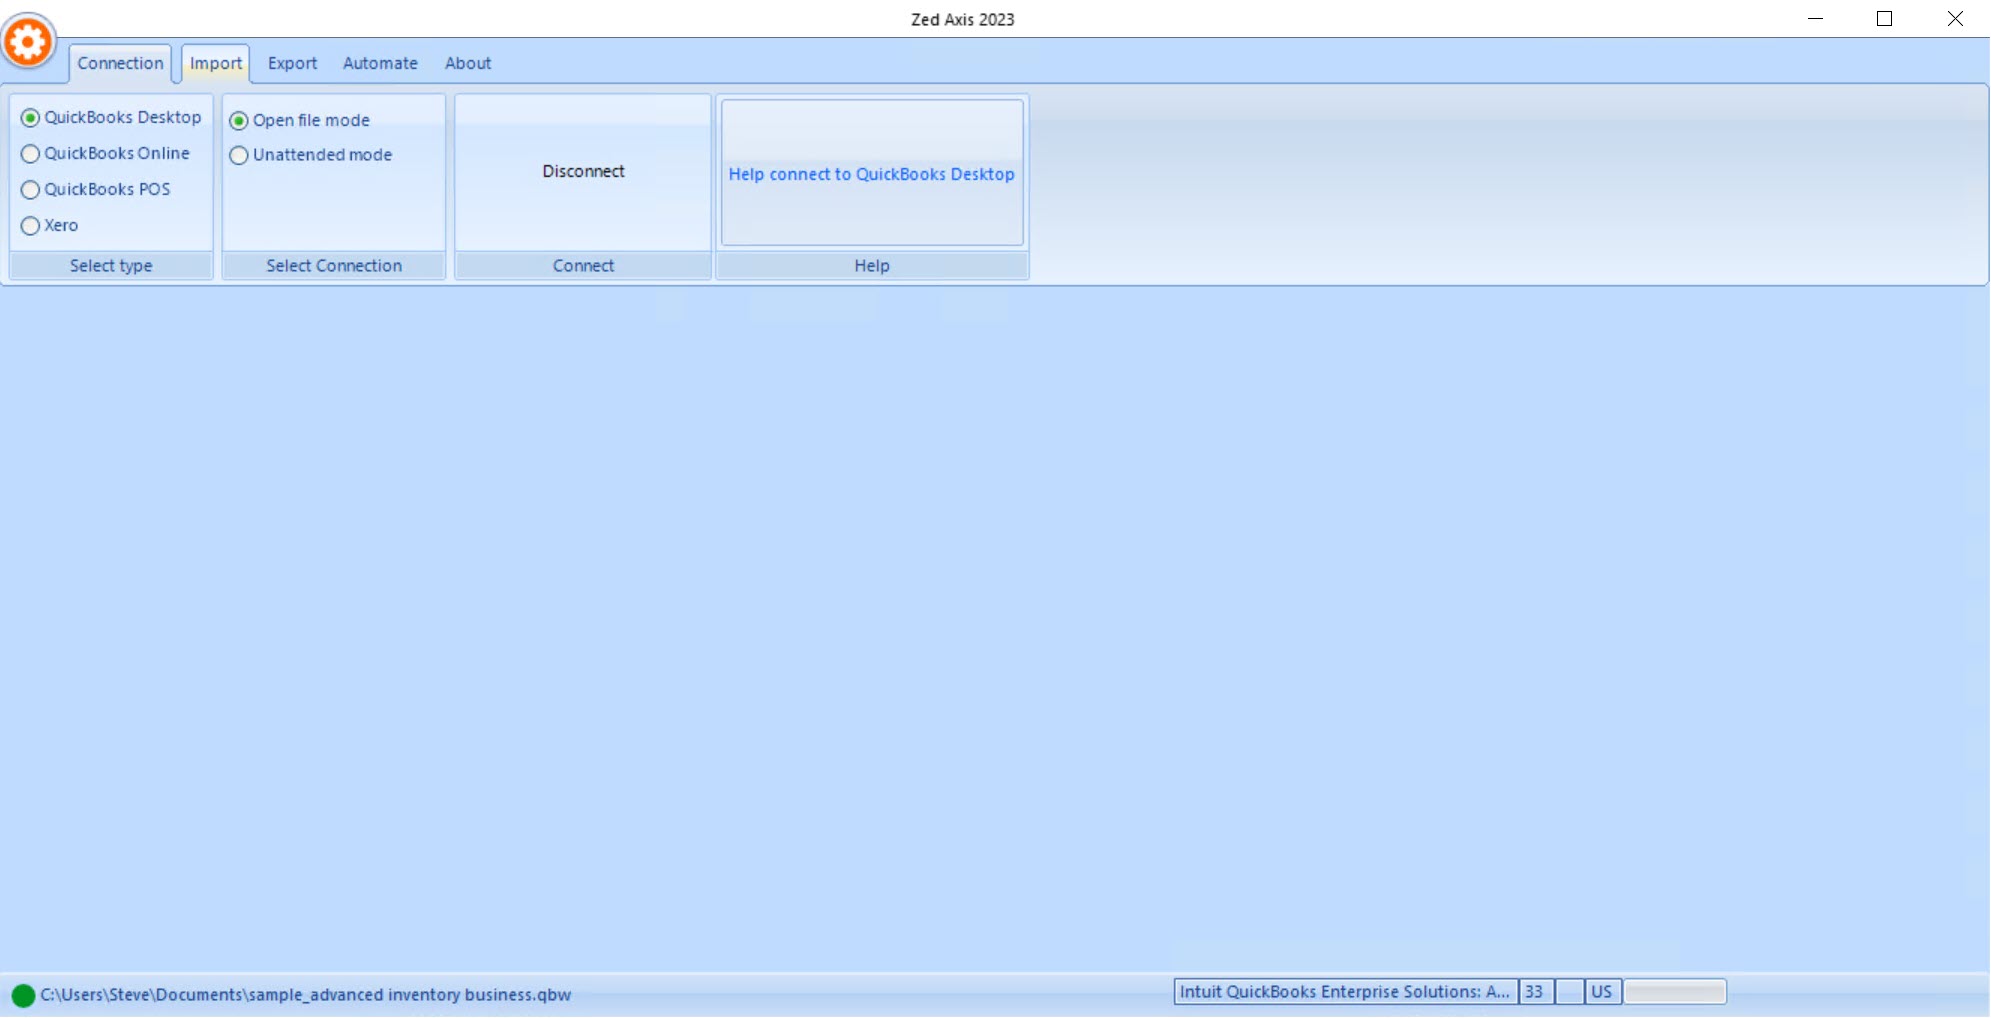Open the Import tab
The image size is (1991, 1018).
point(215,62)
